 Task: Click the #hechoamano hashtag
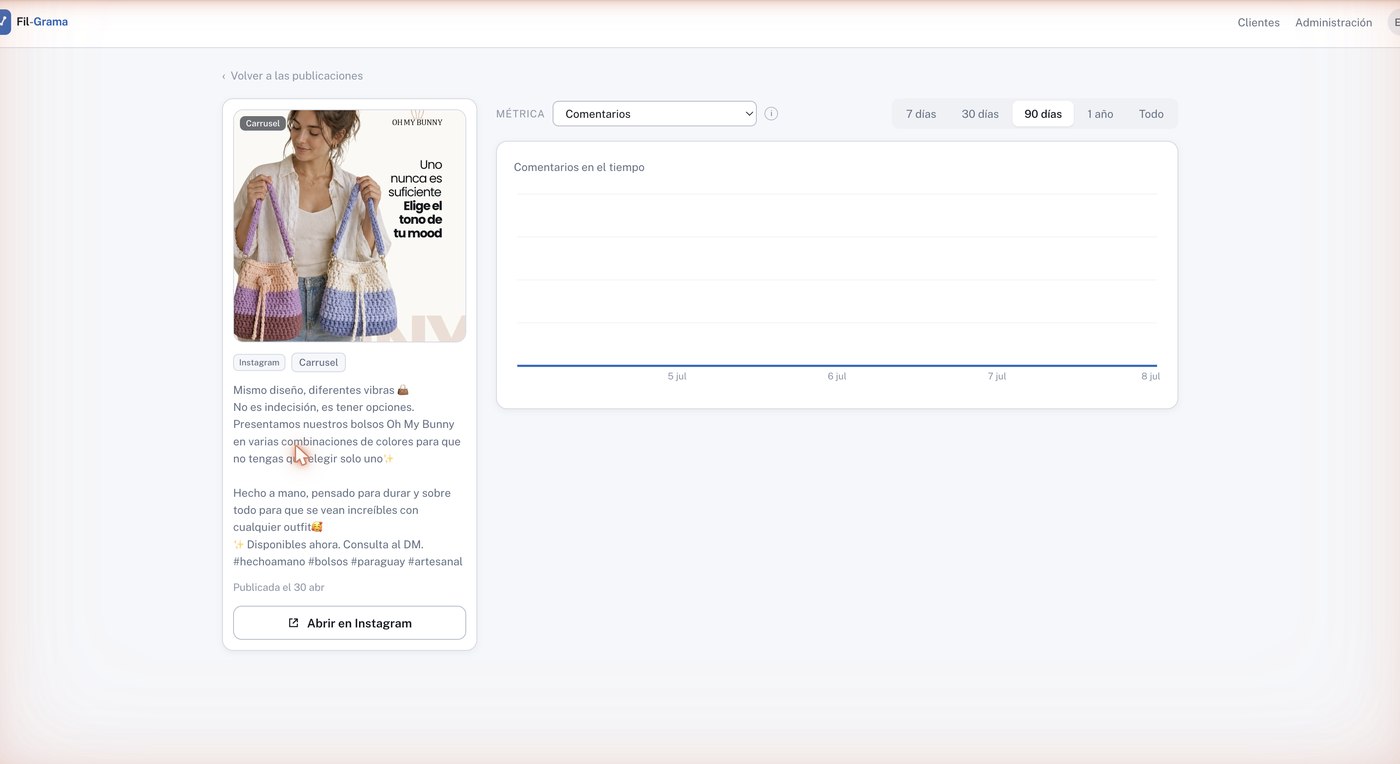point(269,562)
